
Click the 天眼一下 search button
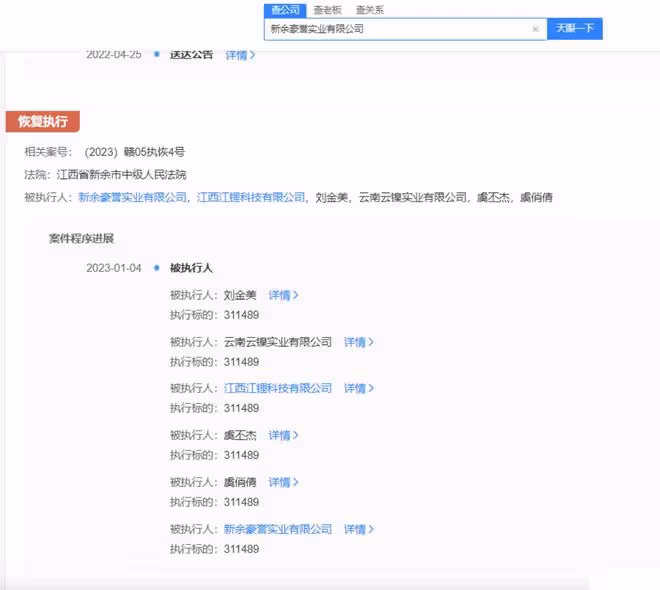[x=575, y=29]
